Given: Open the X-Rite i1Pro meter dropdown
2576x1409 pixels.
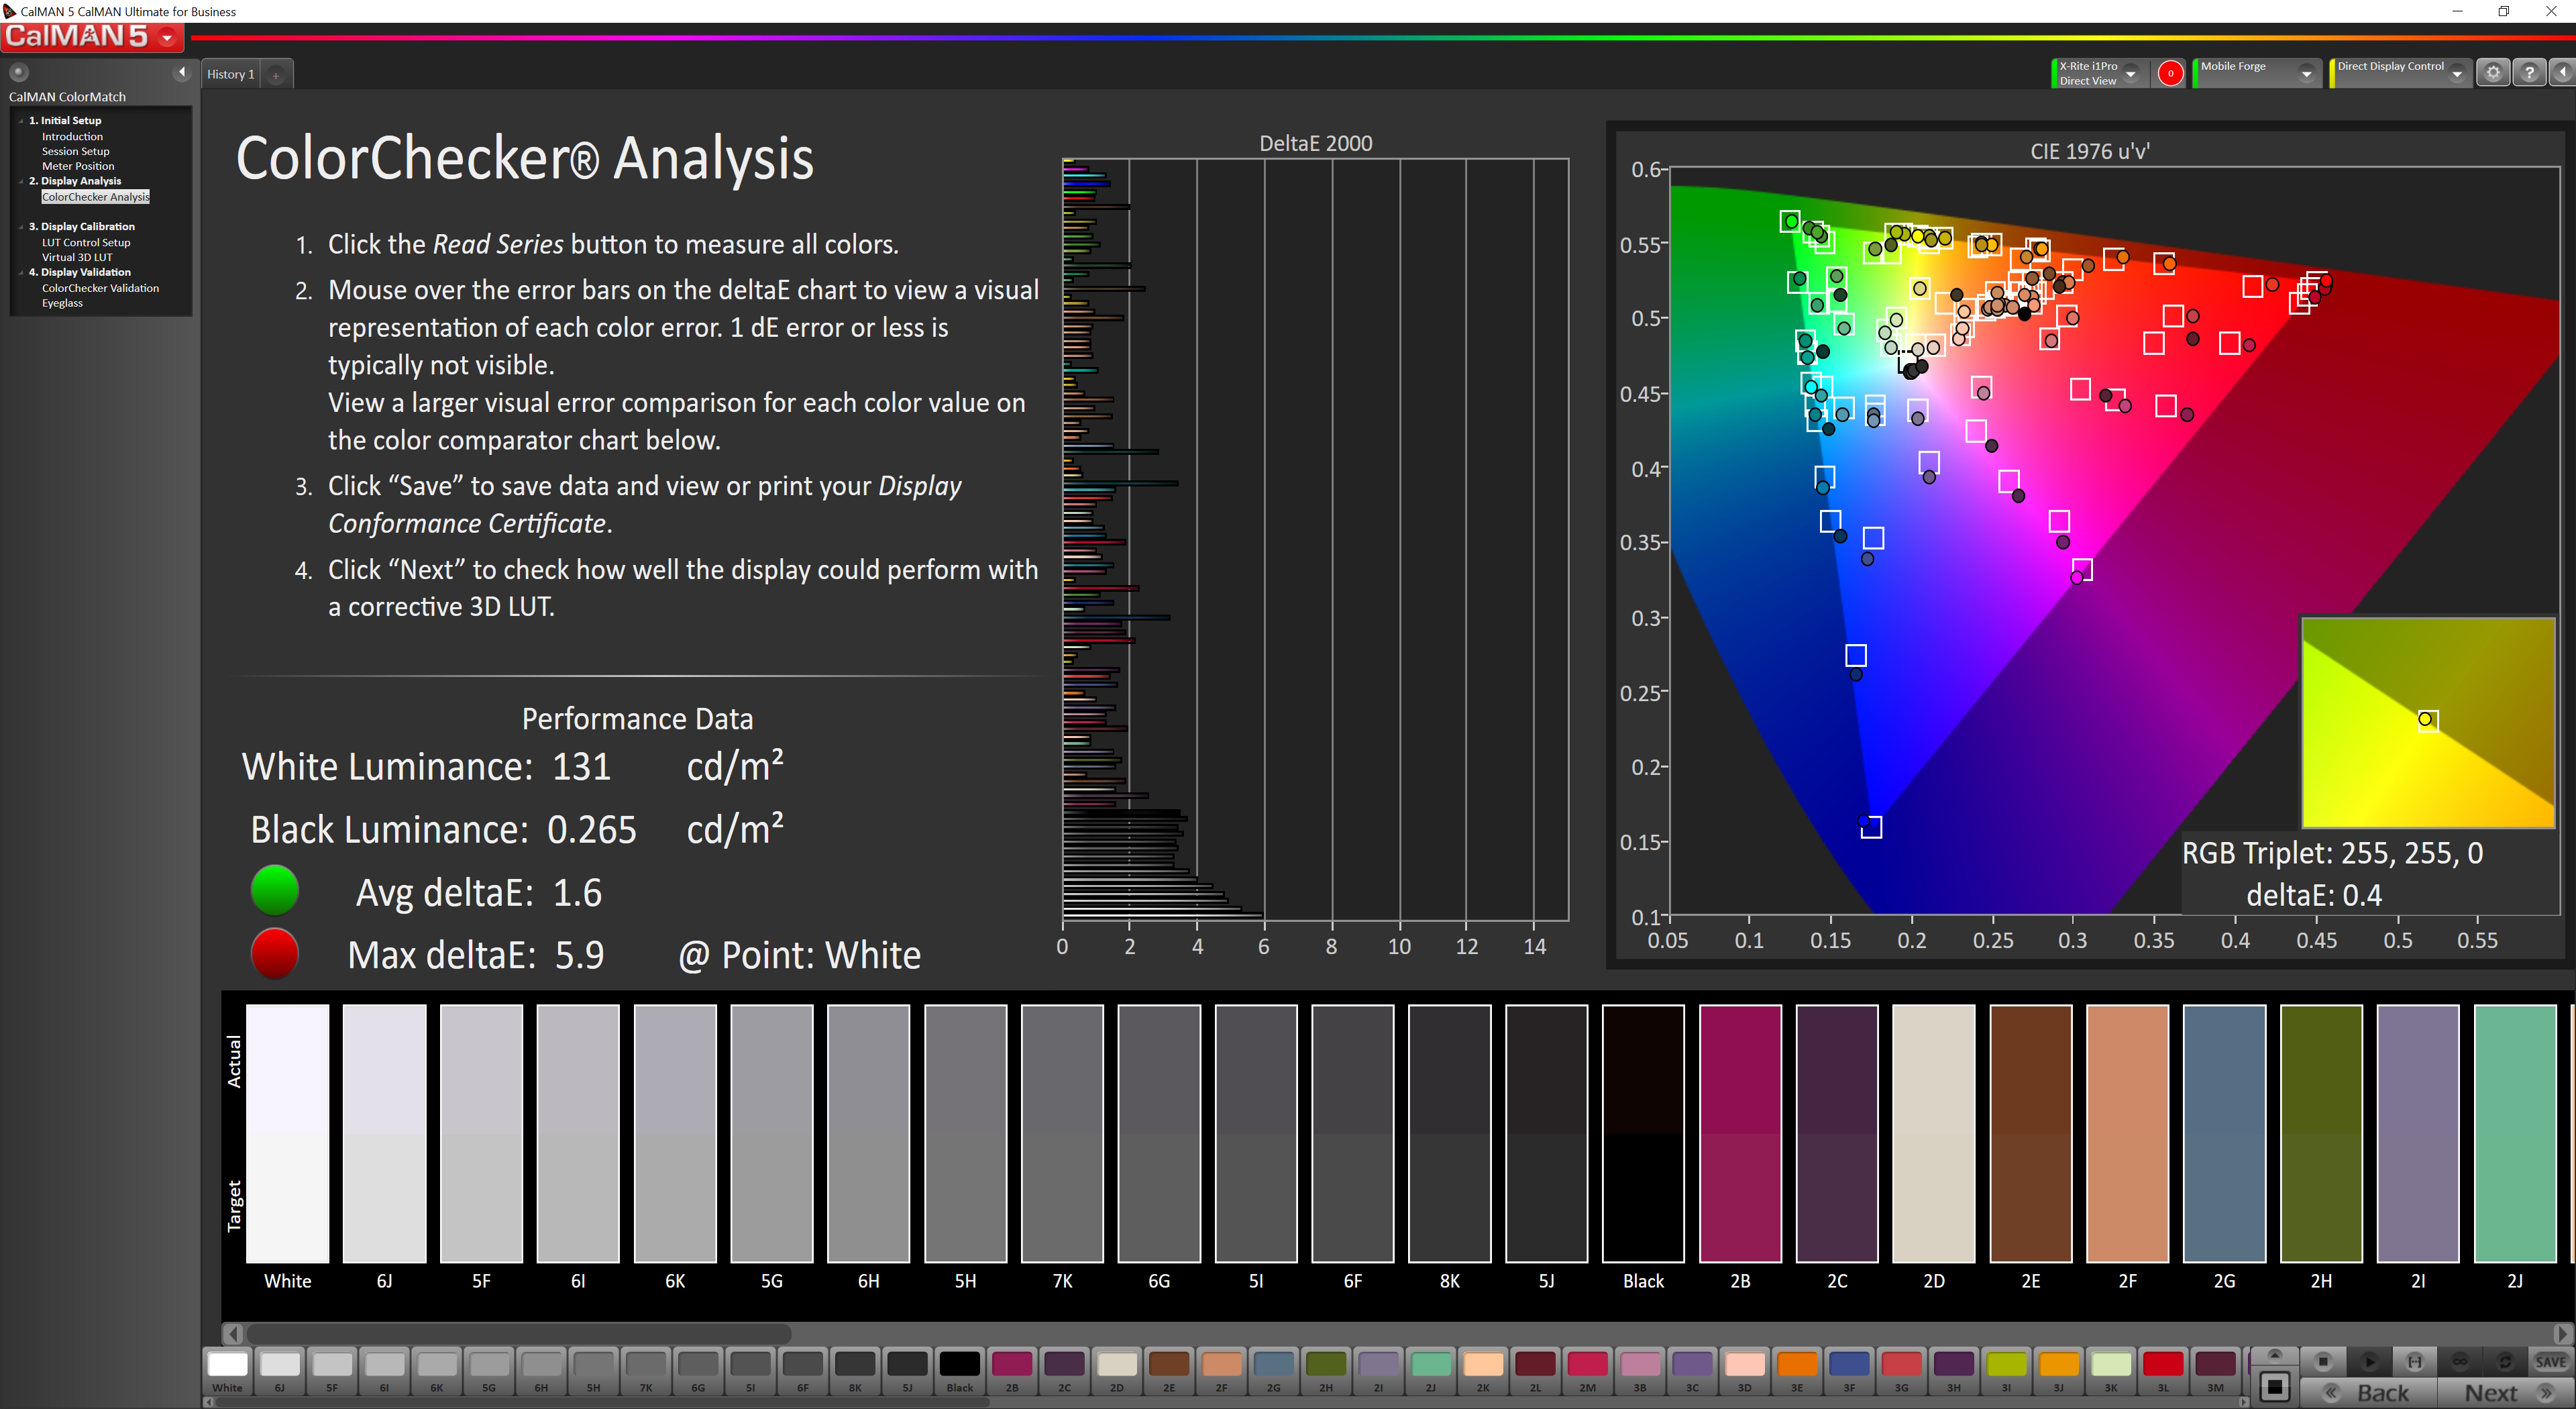Looking at the screenshot, I should pos(2130,73).
